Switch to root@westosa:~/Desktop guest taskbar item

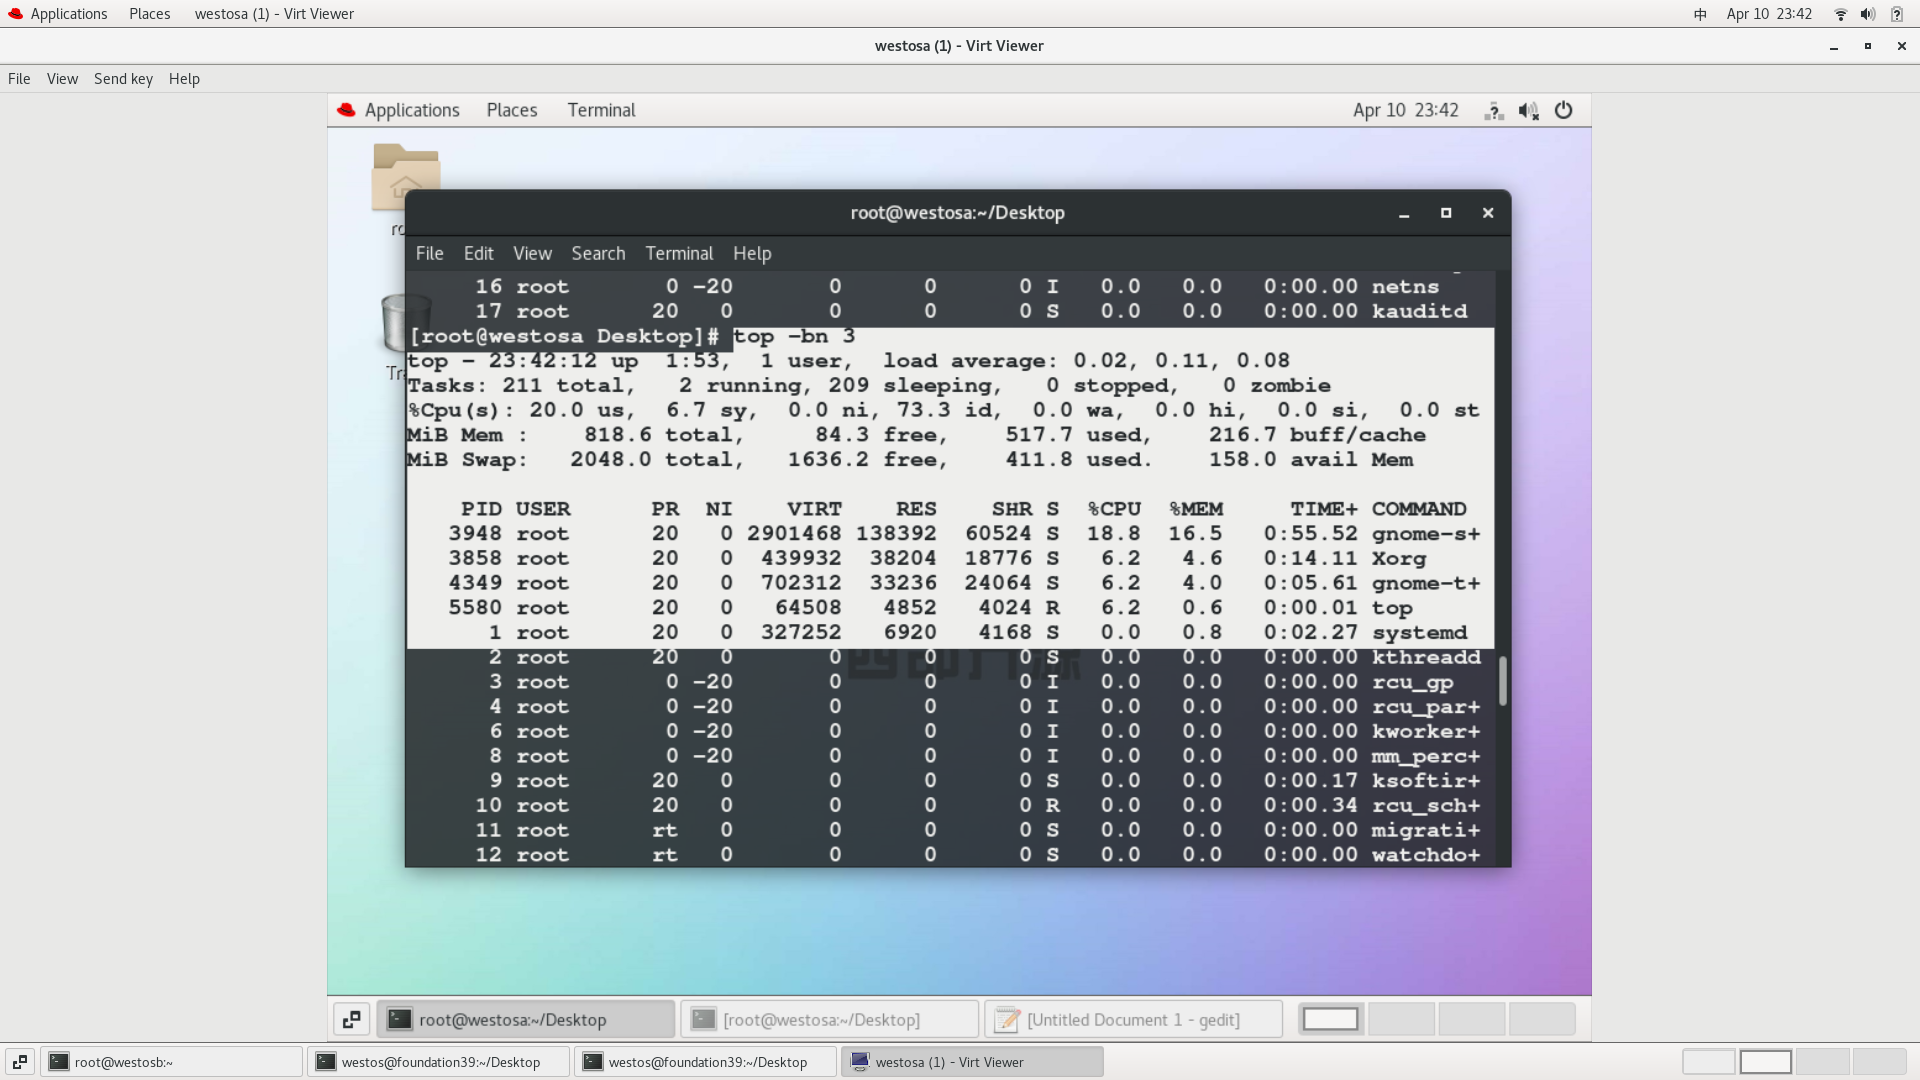click(526, 1019)
